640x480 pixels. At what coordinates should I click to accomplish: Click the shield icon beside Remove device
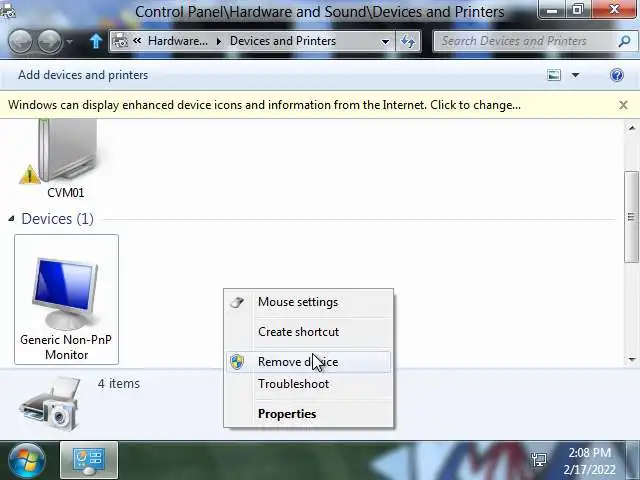237,362
